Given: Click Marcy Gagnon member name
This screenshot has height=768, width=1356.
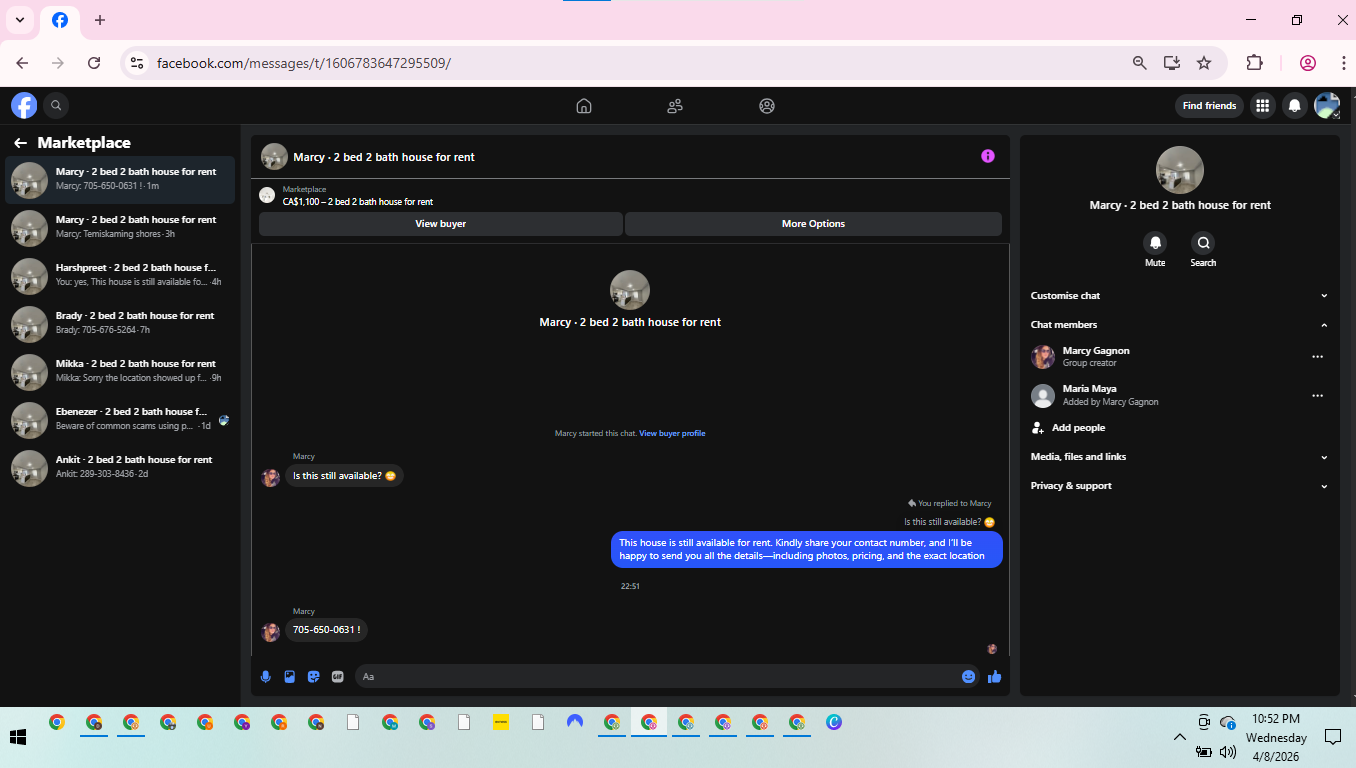Looking at the screenshot, I should [x=1096, y=351].
